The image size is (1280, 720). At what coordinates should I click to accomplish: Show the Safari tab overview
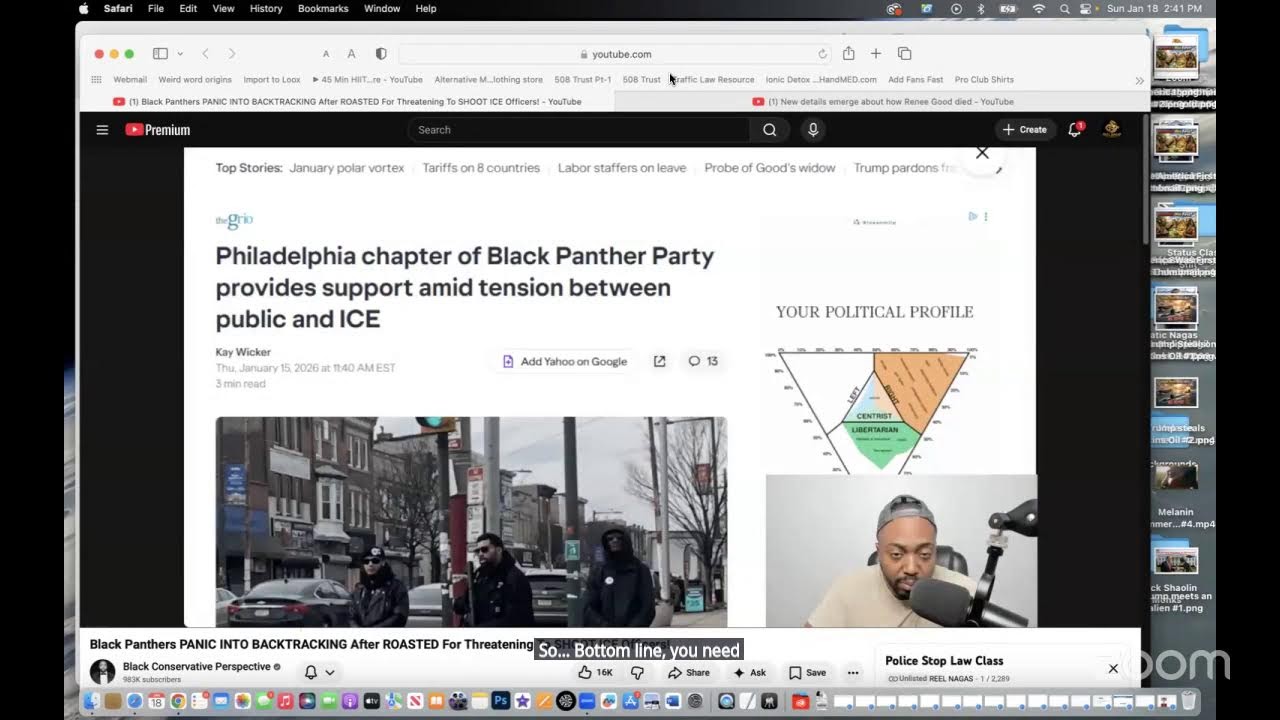tap(904, 54)
